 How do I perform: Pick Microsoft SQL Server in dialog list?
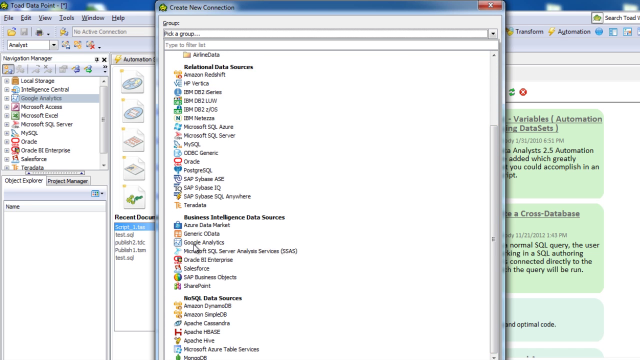(209, 136)
